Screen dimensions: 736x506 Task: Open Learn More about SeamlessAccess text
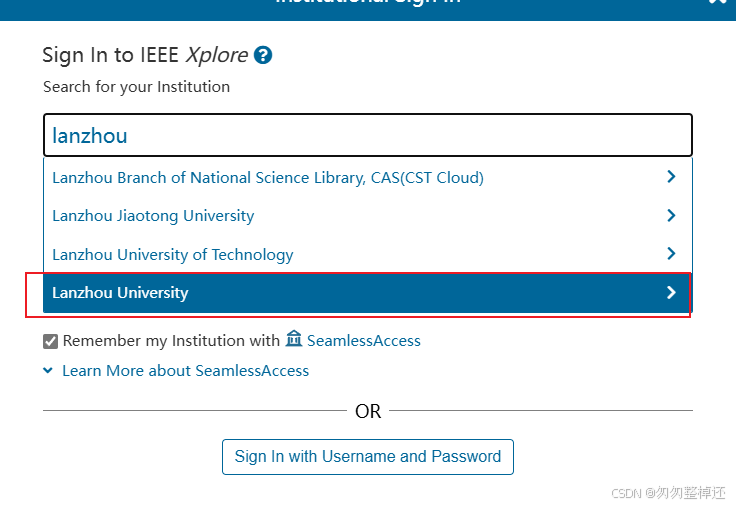tap(185, 371)
